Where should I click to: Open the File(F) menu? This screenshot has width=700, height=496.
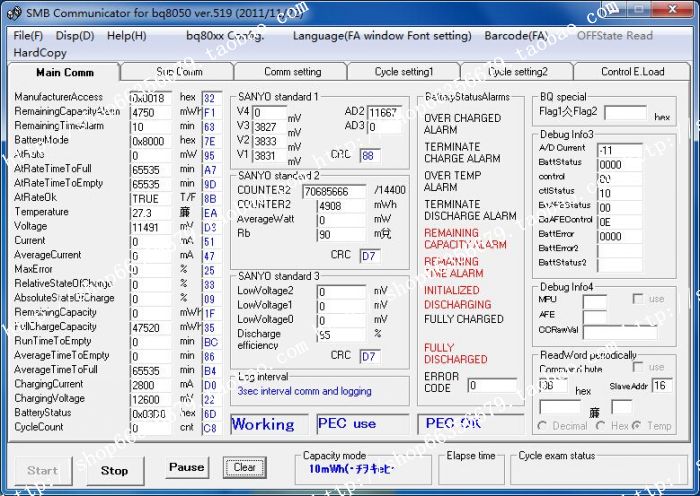28,36
